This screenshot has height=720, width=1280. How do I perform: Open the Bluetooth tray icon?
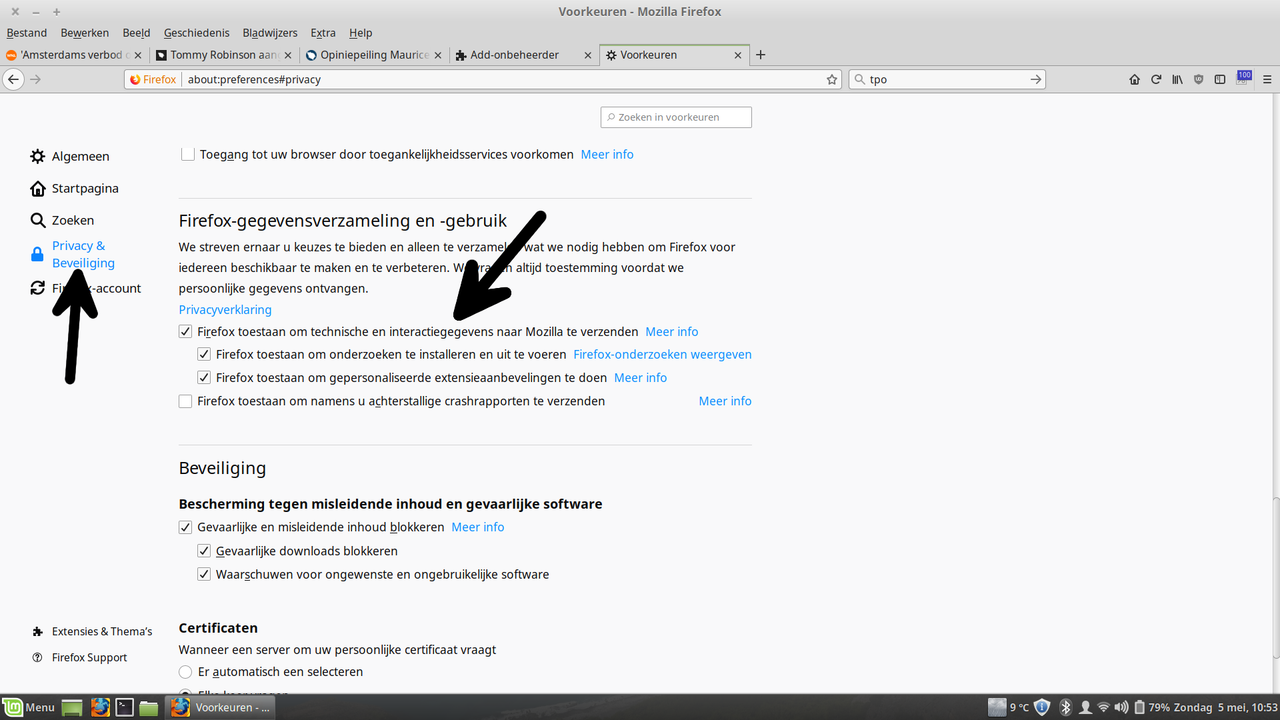[x=1066, y=707]
